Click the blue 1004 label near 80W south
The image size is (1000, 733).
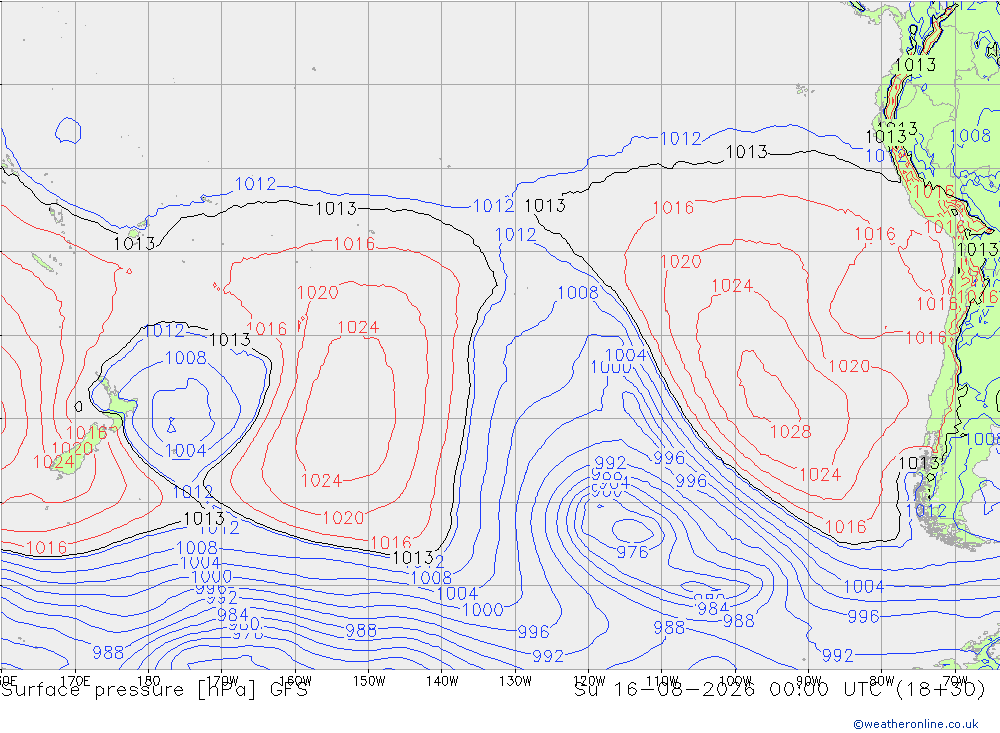pos(864,586)
